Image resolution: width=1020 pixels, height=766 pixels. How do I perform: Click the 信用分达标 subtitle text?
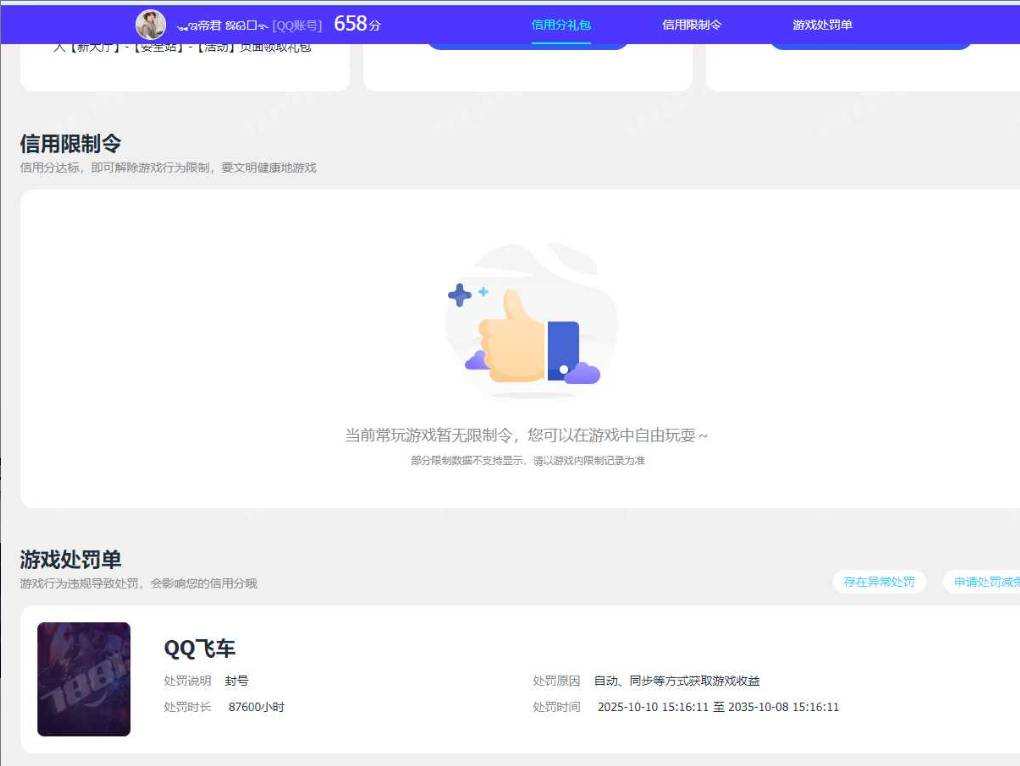click(168, 168)
